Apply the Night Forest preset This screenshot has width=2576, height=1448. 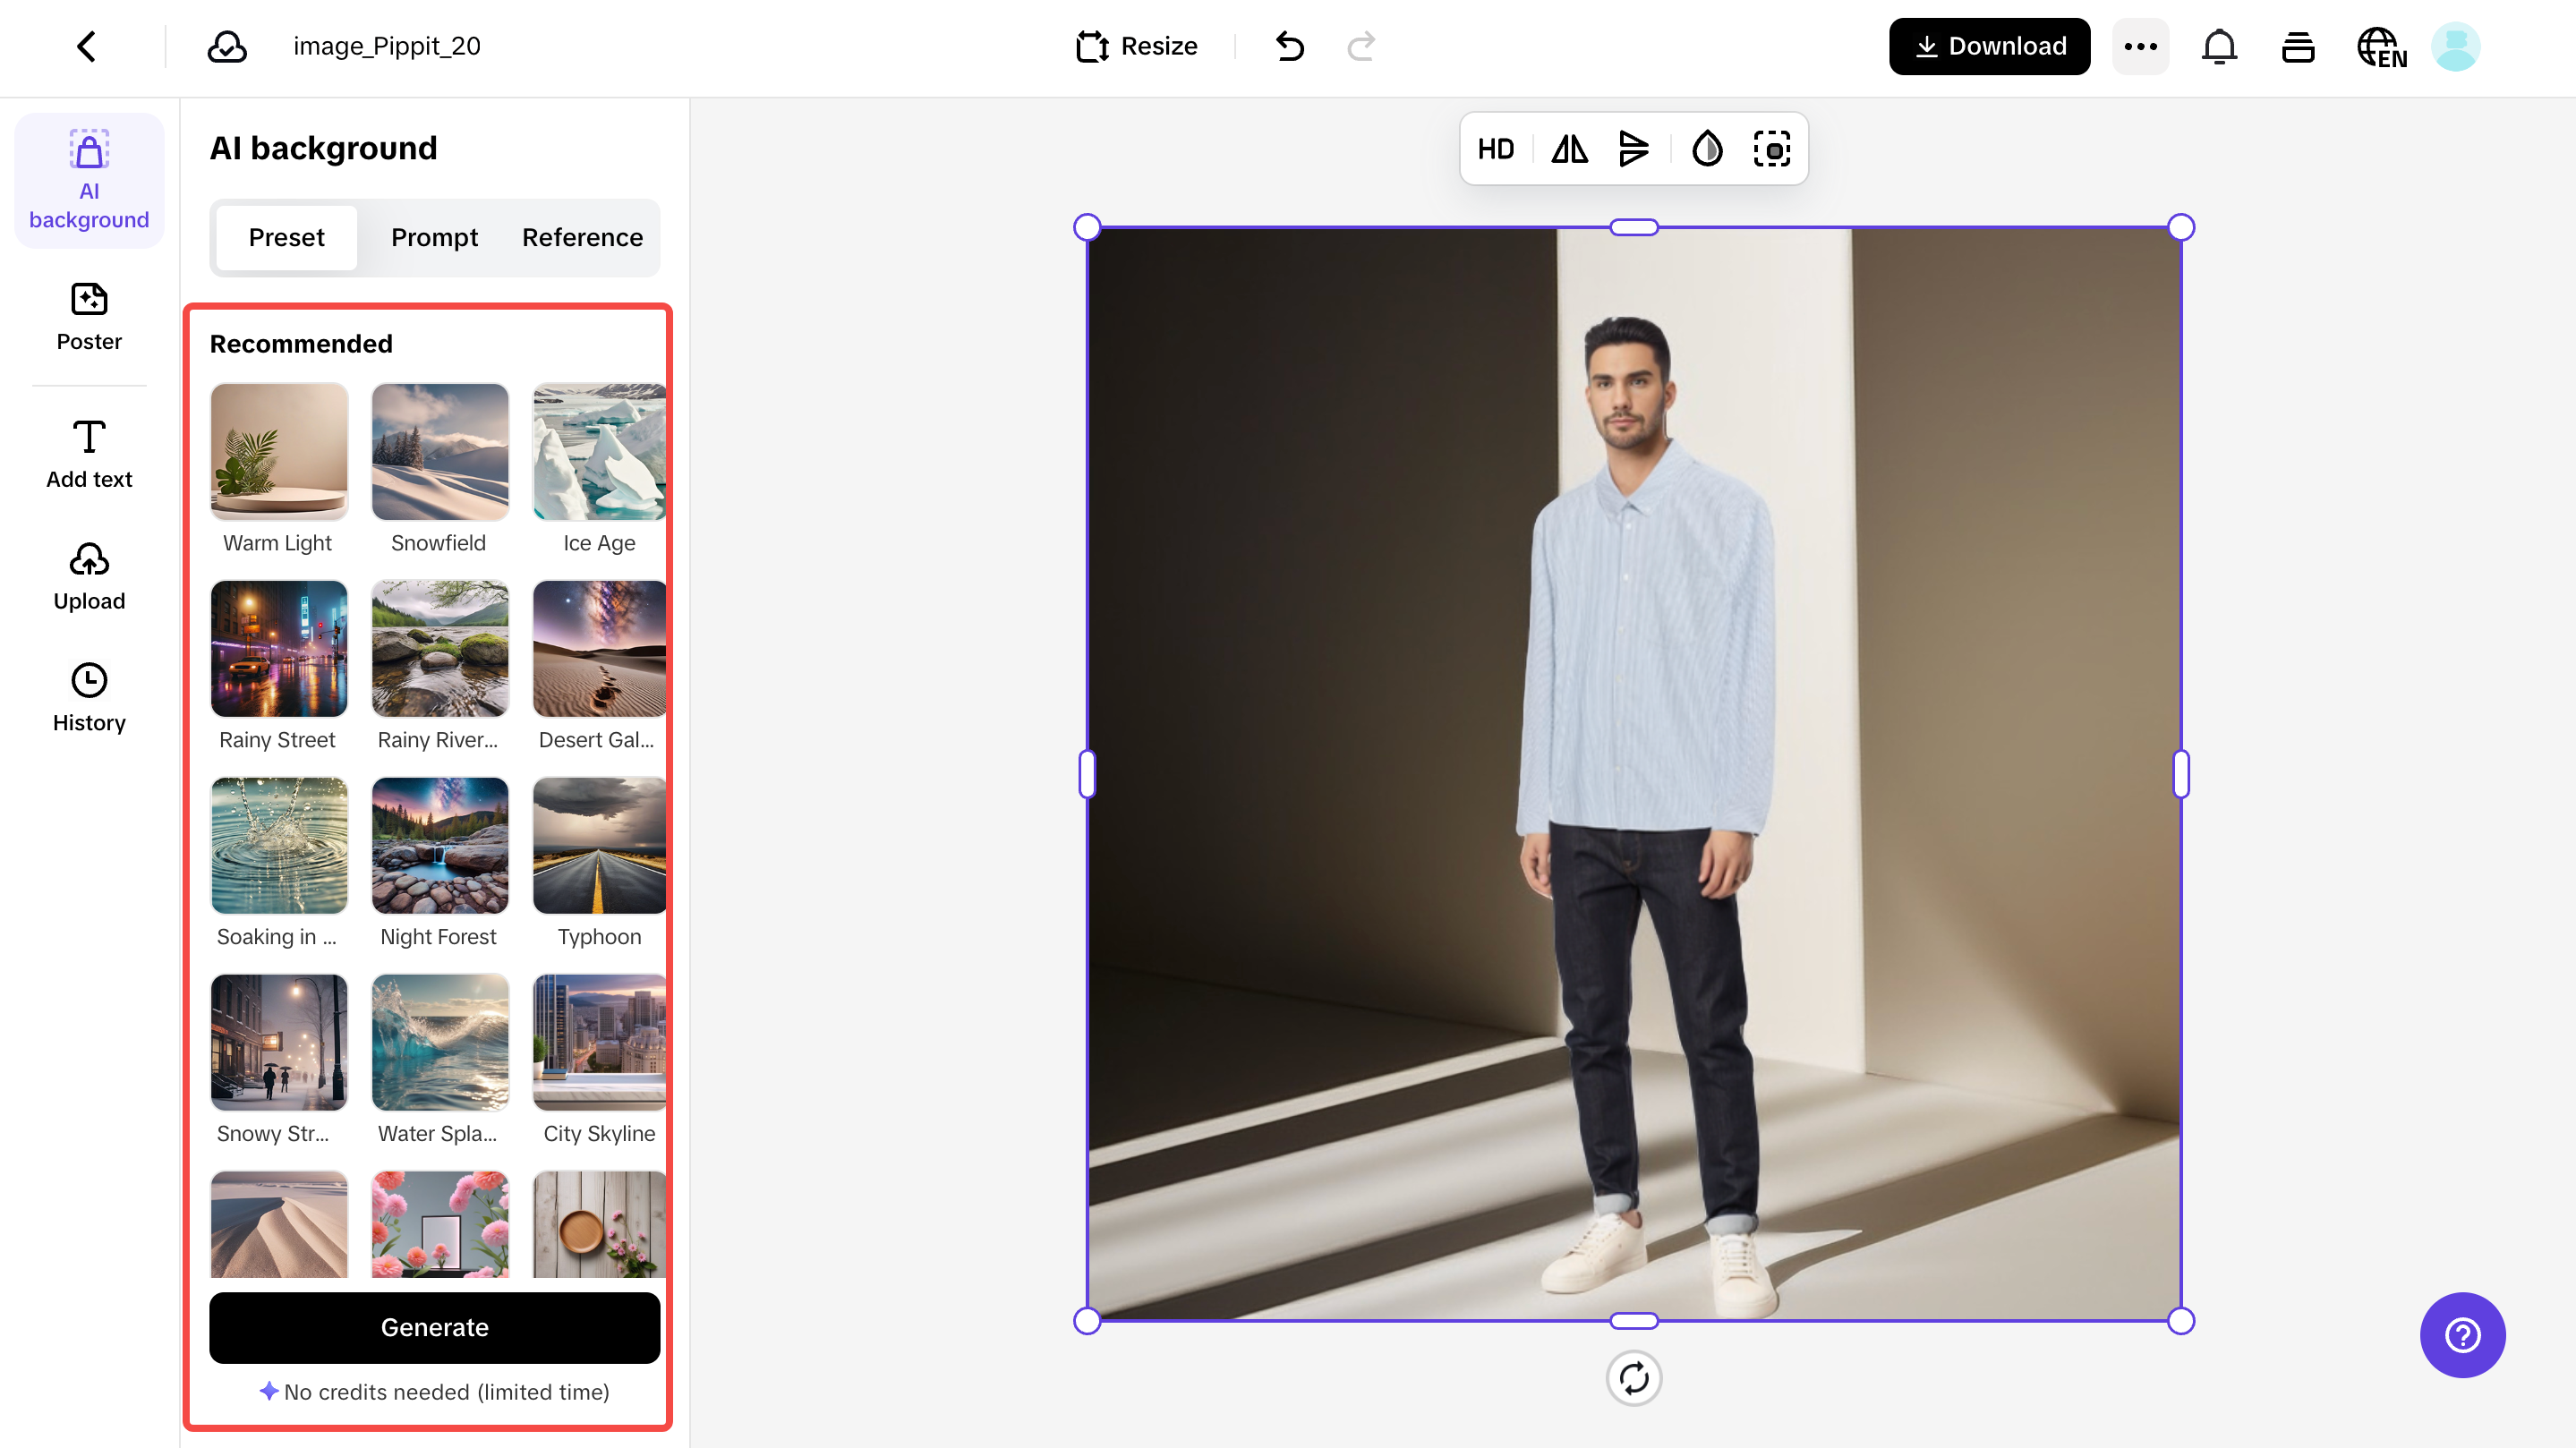coord(439,845)
